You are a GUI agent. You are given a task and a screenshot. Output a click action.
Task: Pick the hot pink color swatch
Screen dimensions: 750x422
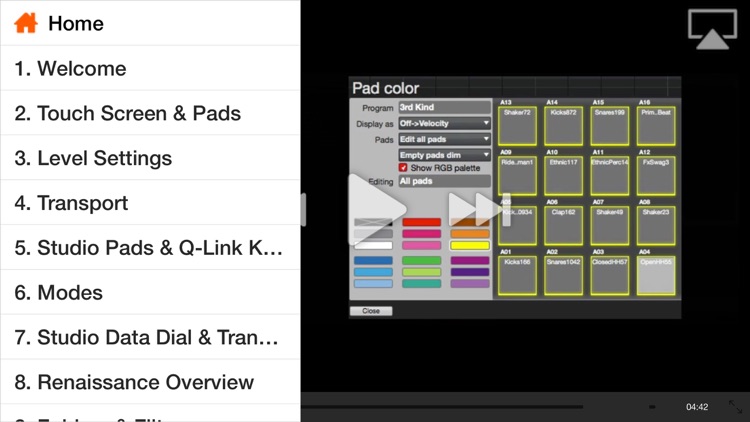[421, 234]
